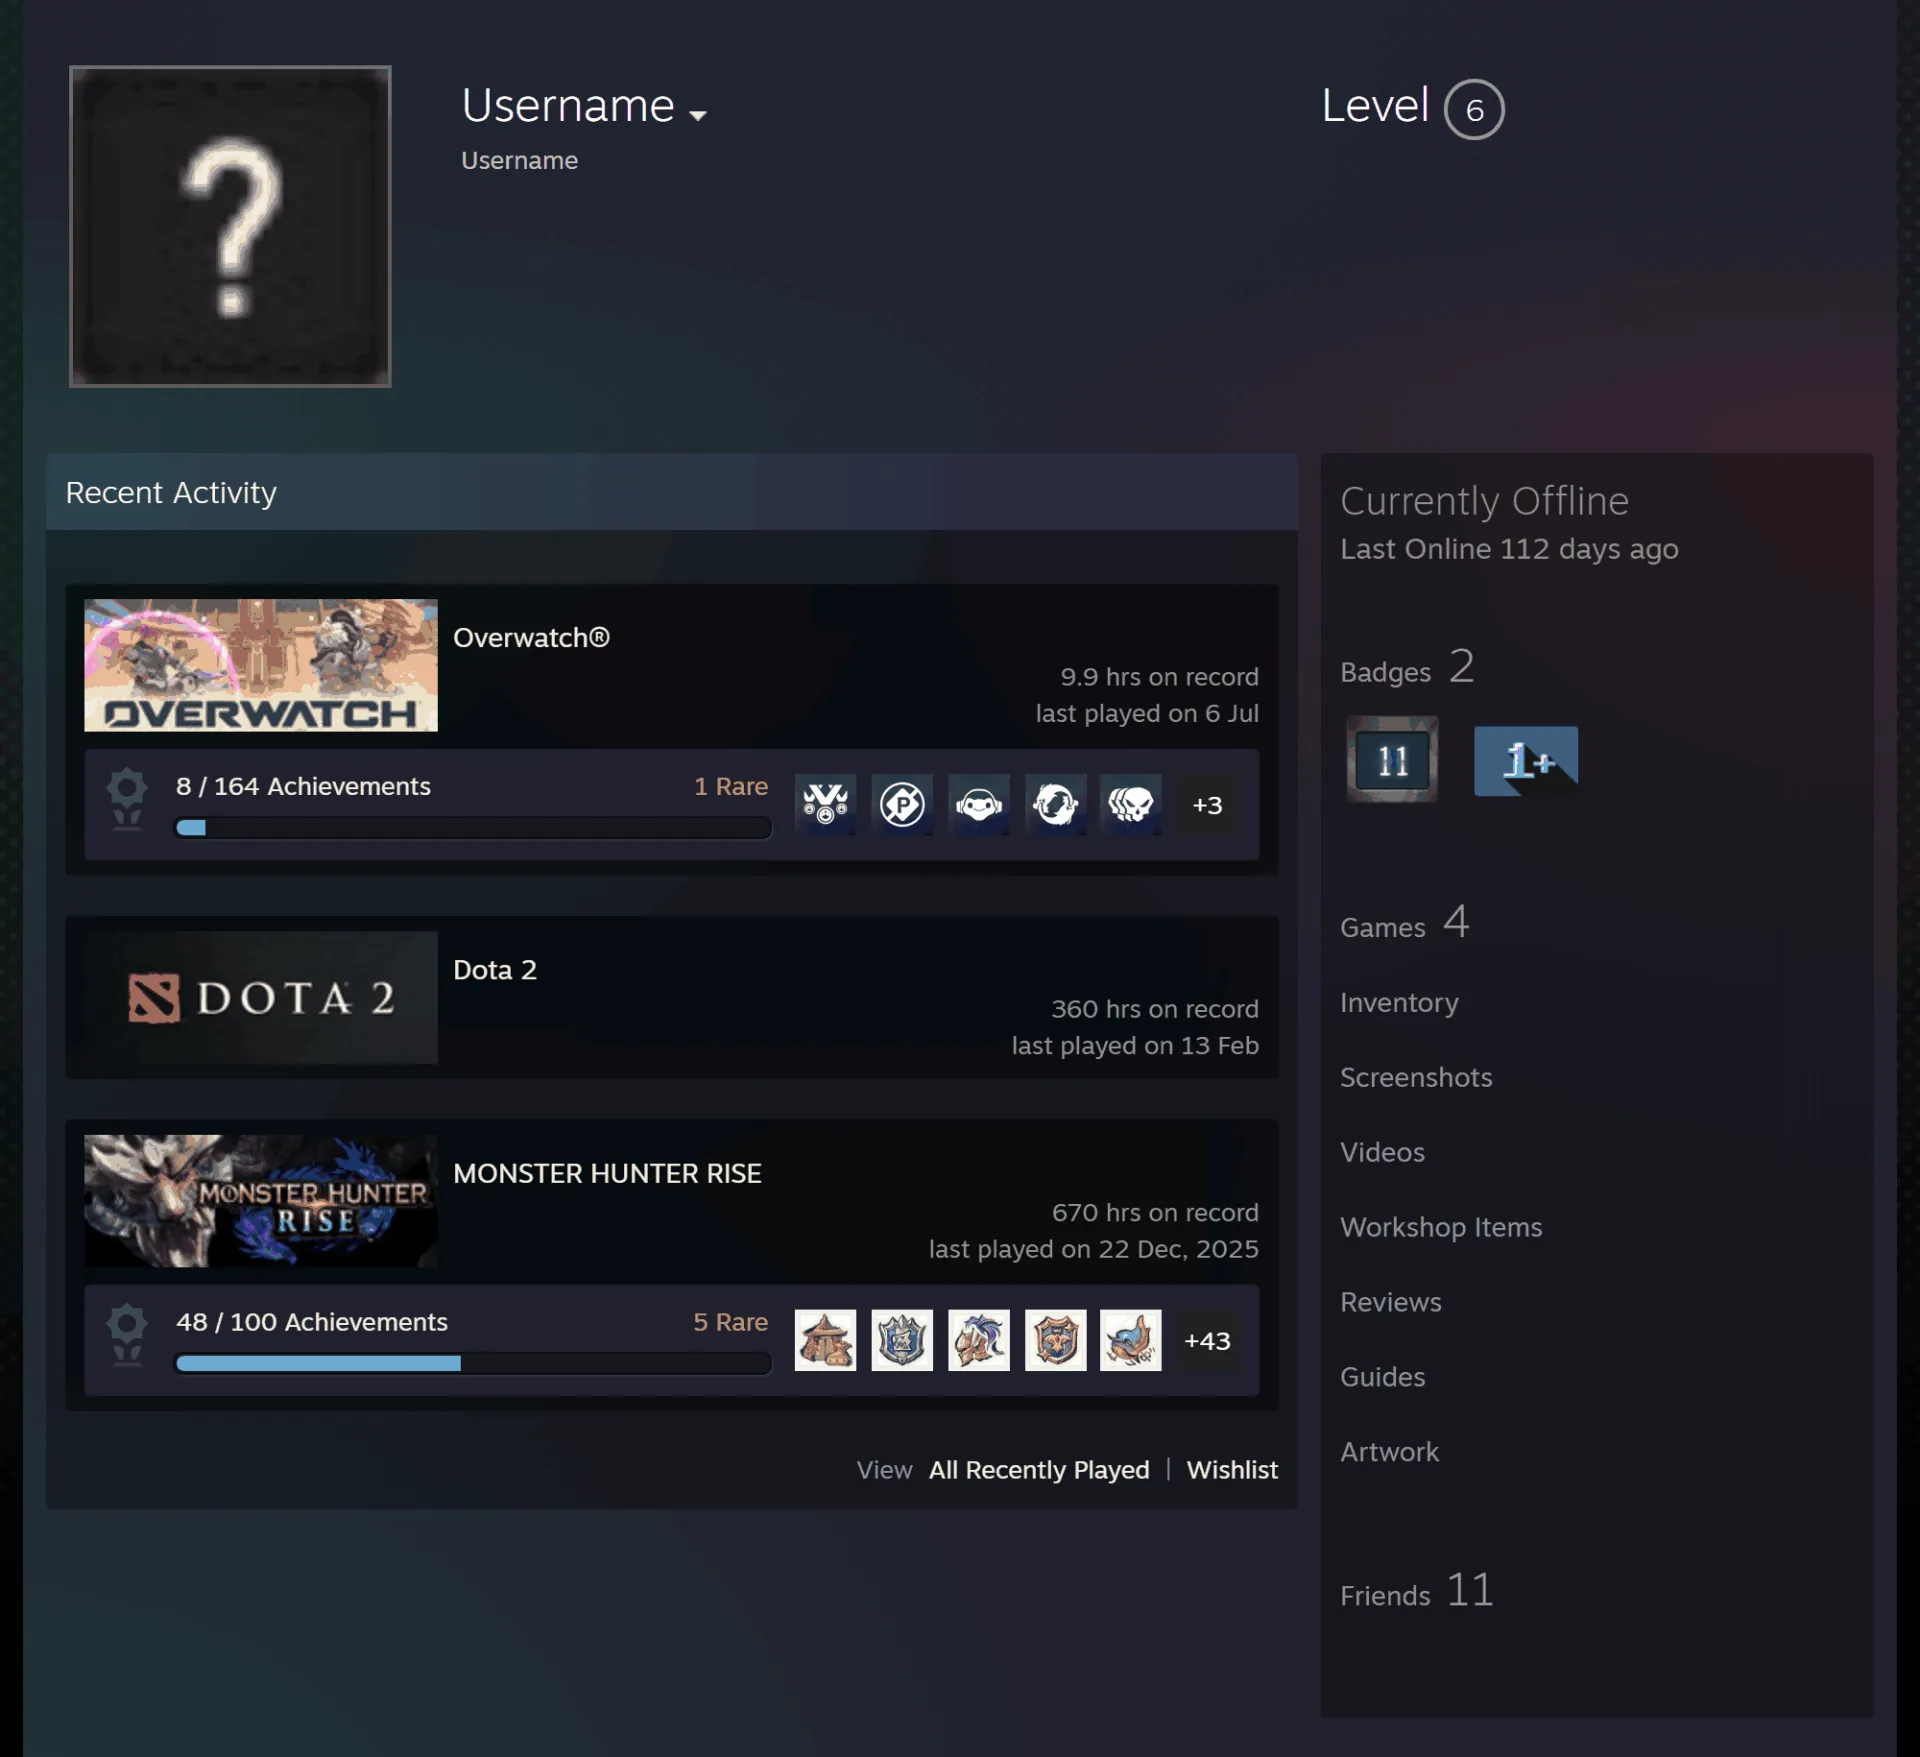Open the Guides page
This screenshot has height=1757, width=1920.
click(x=1382, y=1377)
